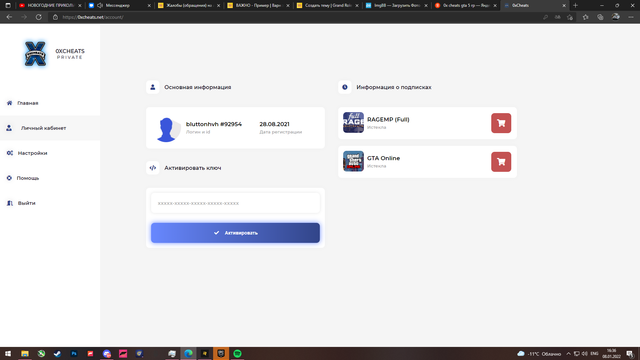Show hidden system tray icons
Viewport: 640px width, 360px height.
tap(568, 353)
